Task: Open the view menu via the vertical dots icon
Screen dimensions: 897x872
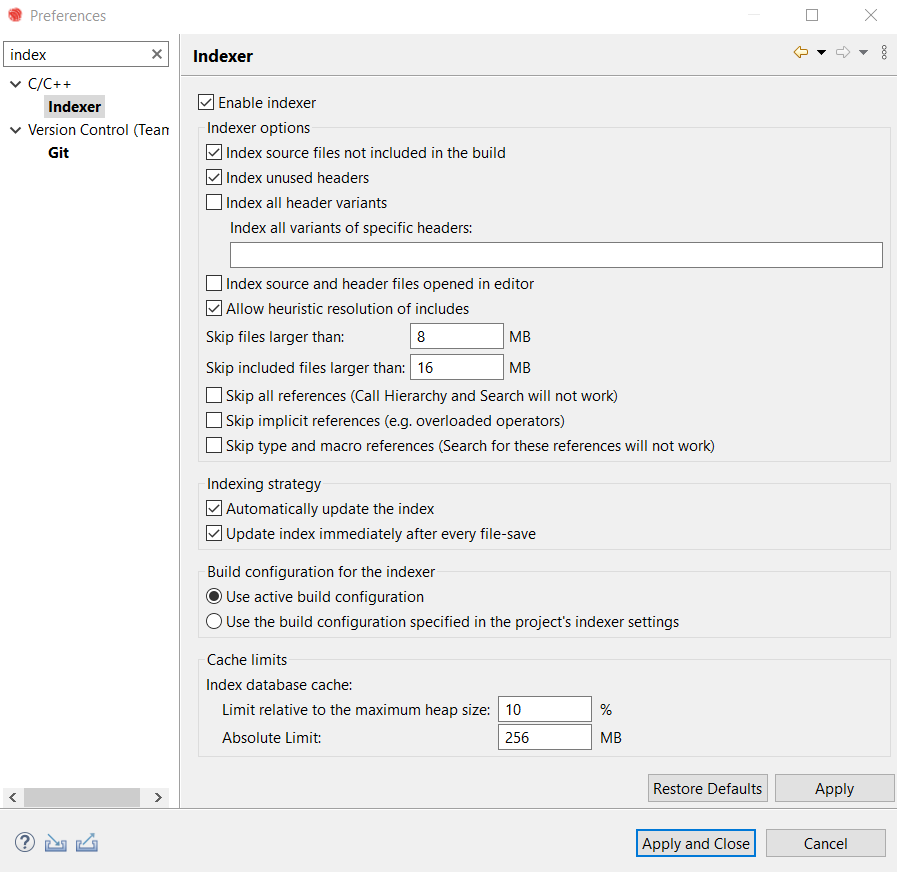Action: coord(883,52)
